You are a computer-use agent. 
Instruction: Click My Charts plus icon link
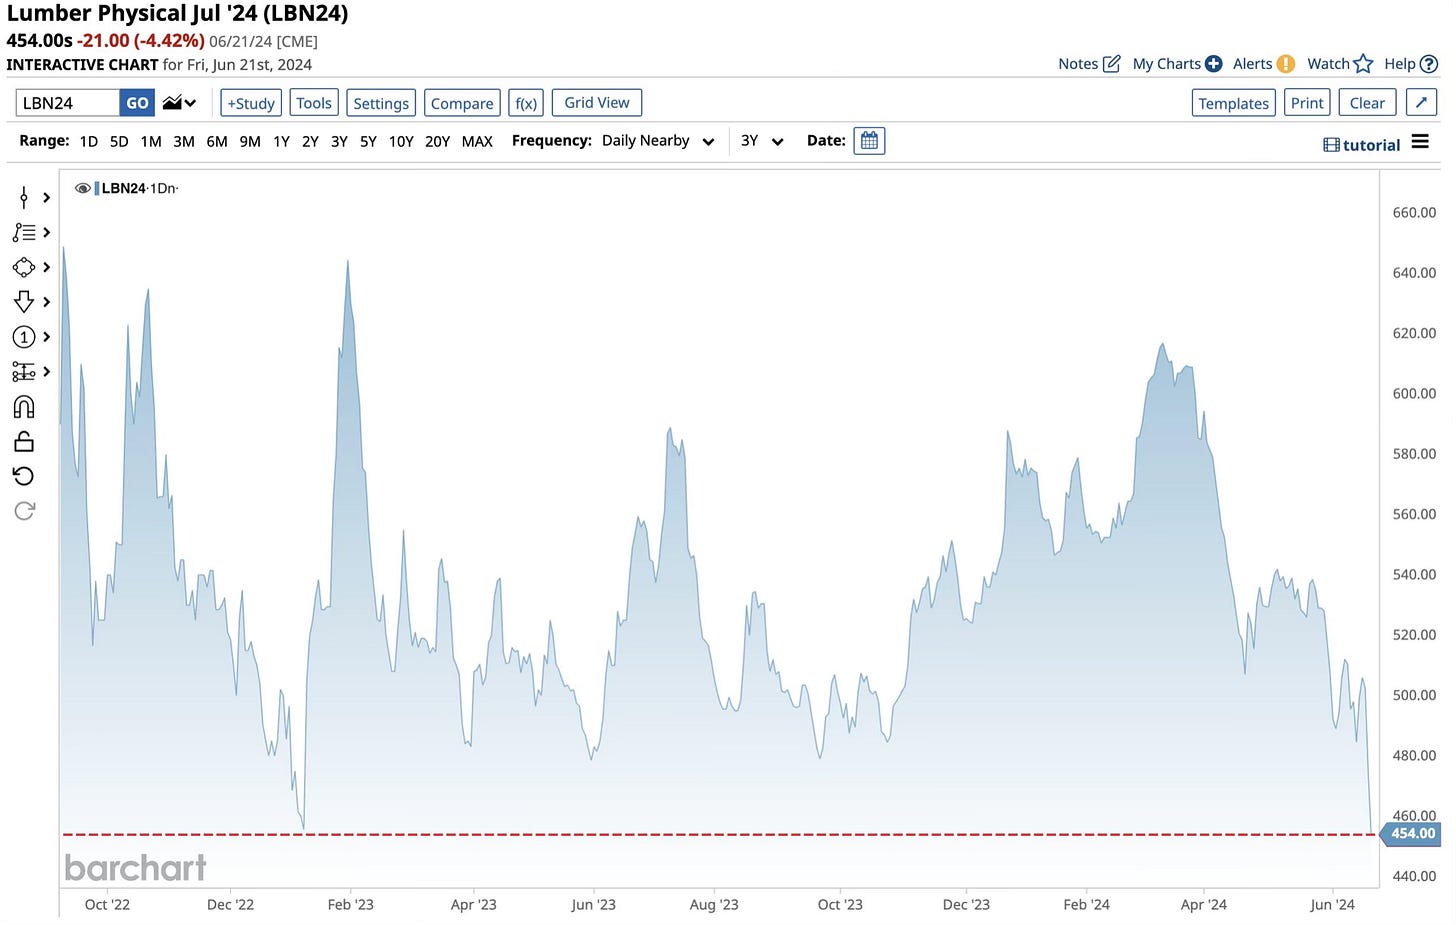[1177, 64]
